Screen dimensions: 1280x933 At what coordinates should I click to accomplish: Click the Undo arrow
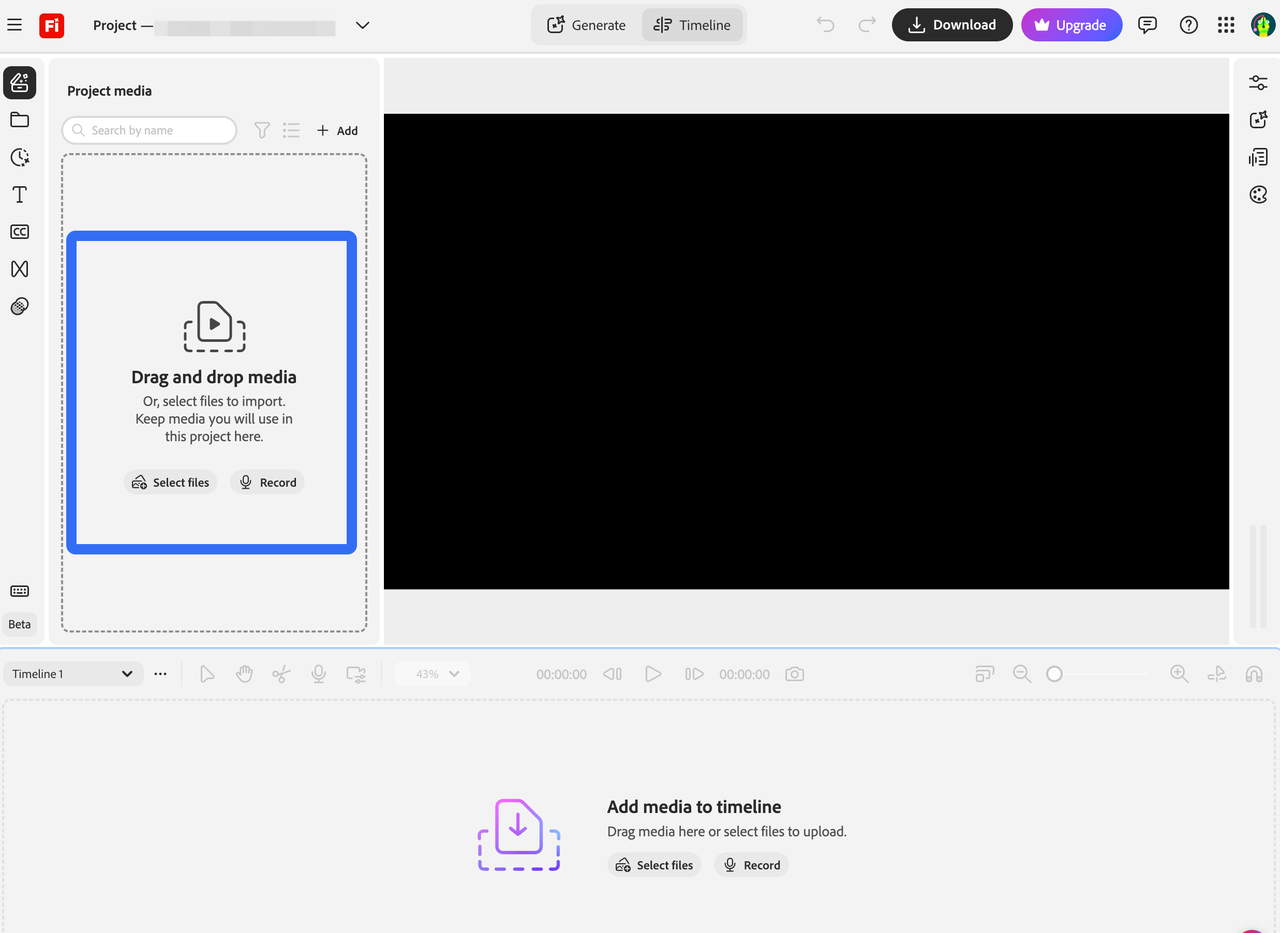point(826,25)
